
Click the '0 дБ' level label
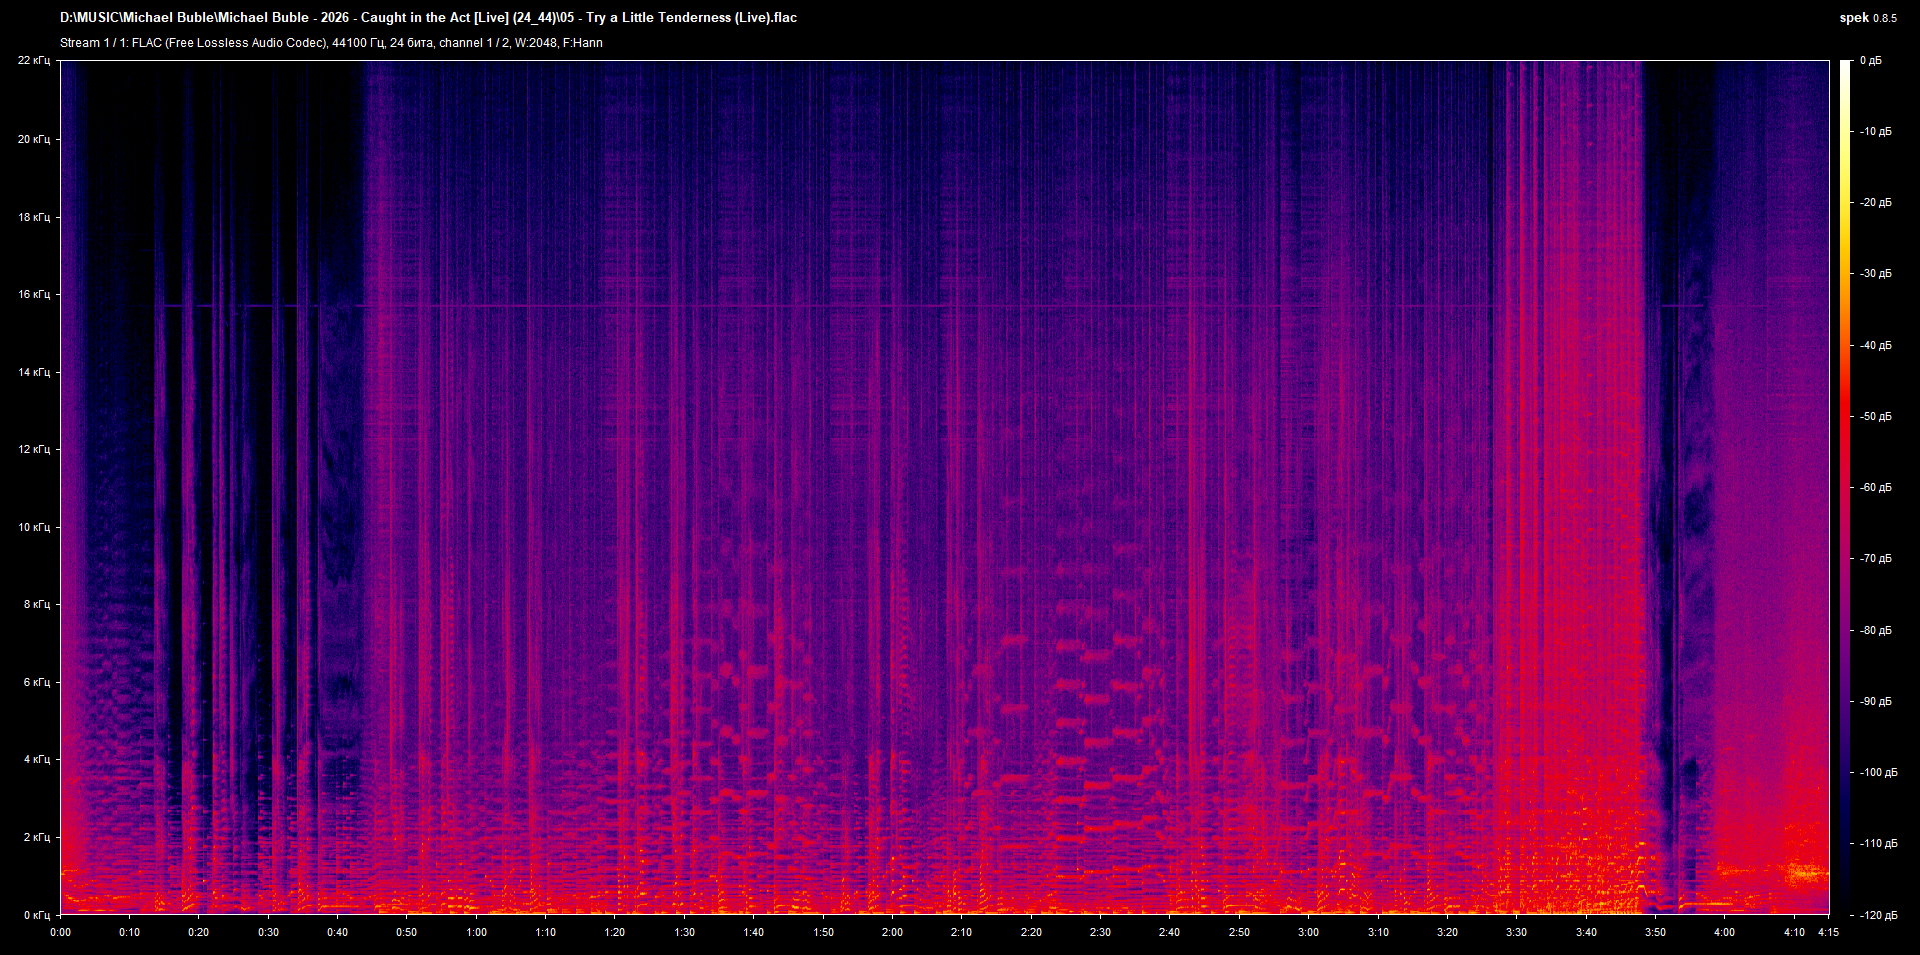tap(1870, 61)
